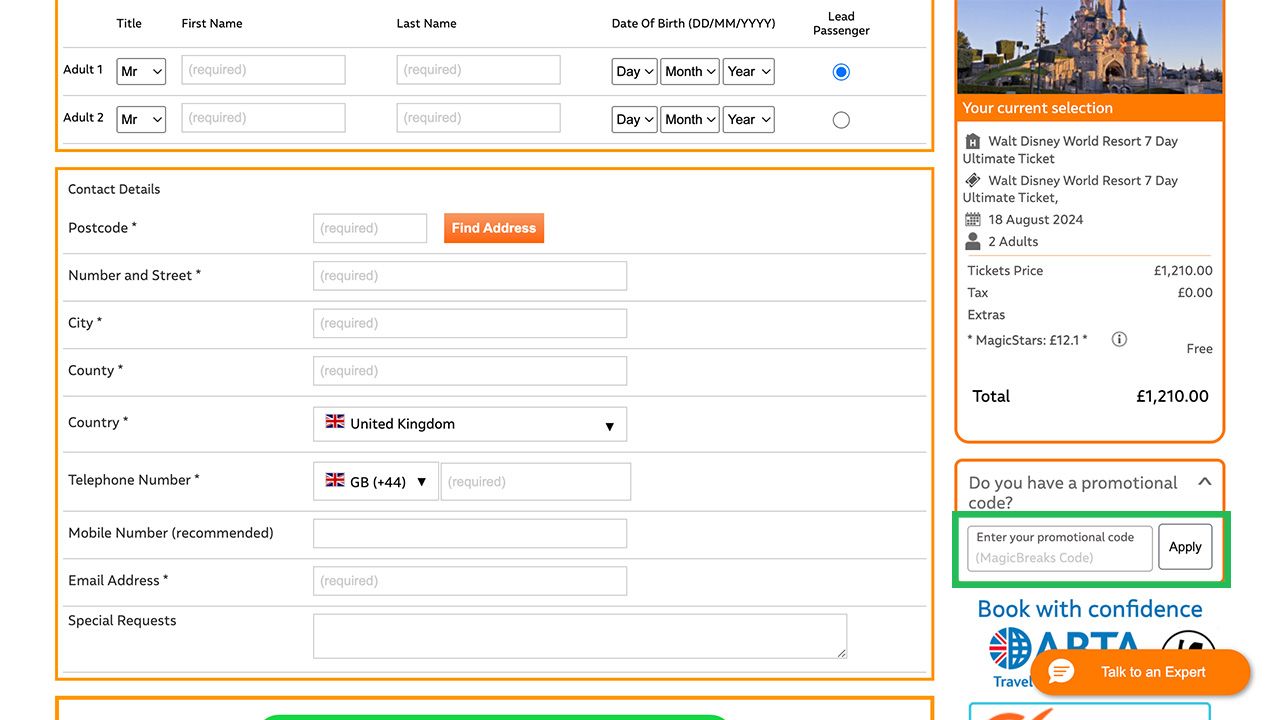Image resolution: width=1280 pixels, height=720 pixels.
Task: Click the promotional code input field
Action: coord(1060,548)
